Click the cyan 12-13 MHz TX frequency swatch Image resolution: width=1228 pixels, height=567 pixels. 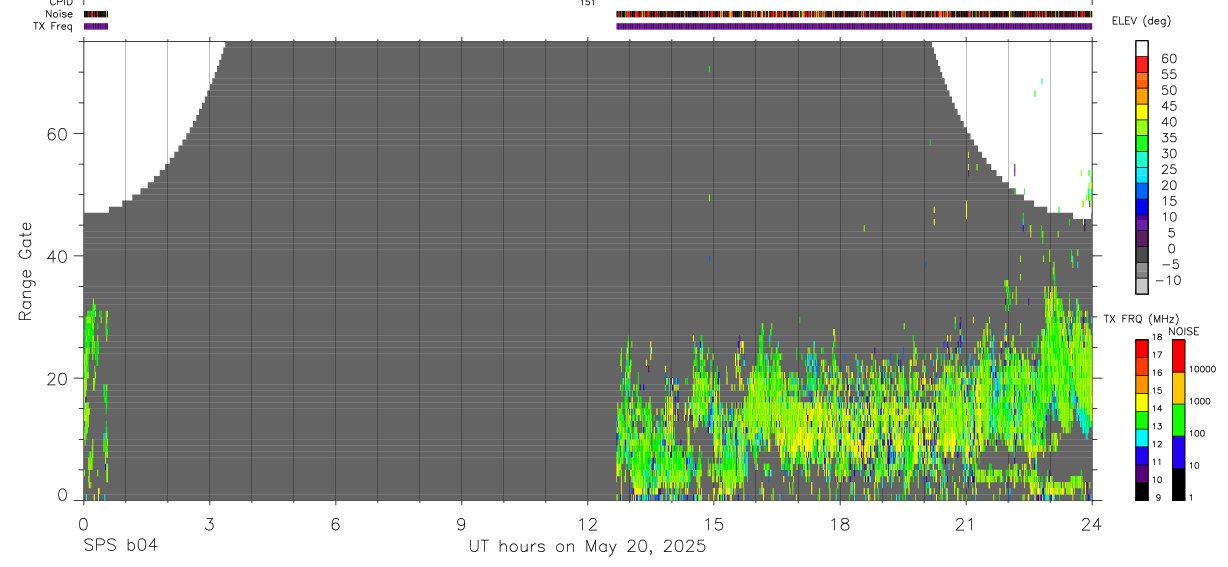click(x=1142, y=438)
